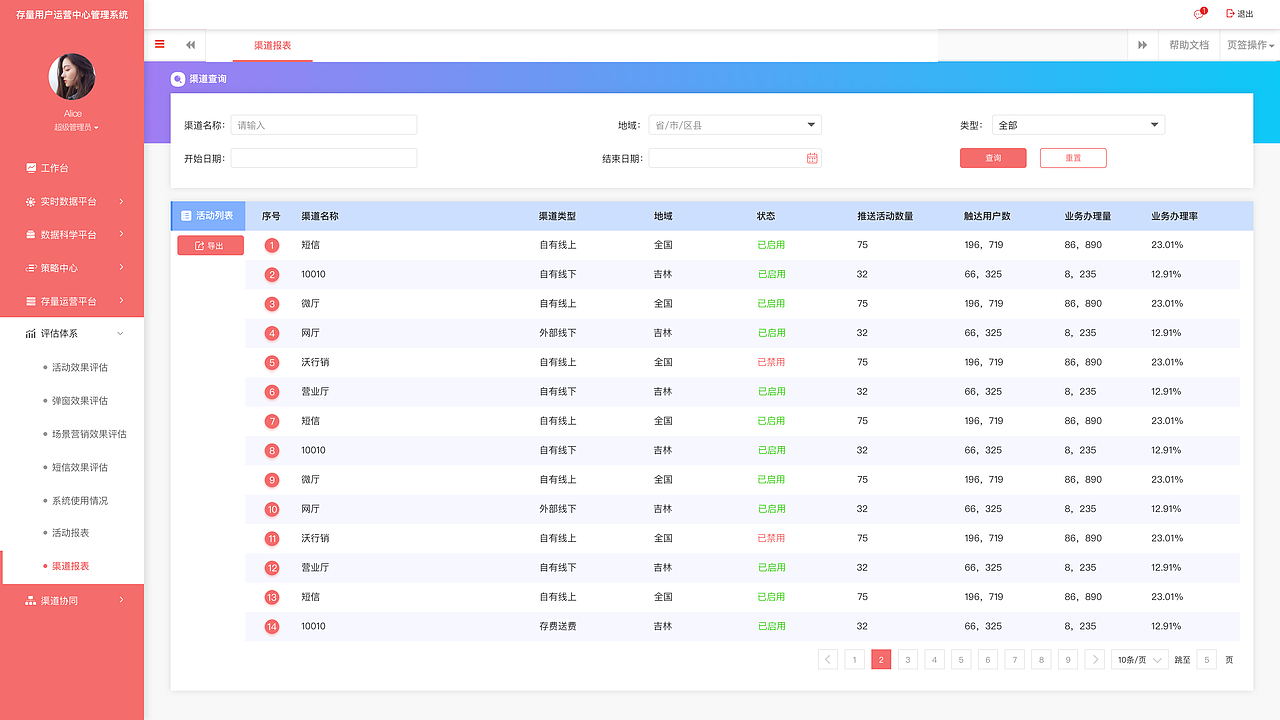Click the 重置 button

(1073, 158)
